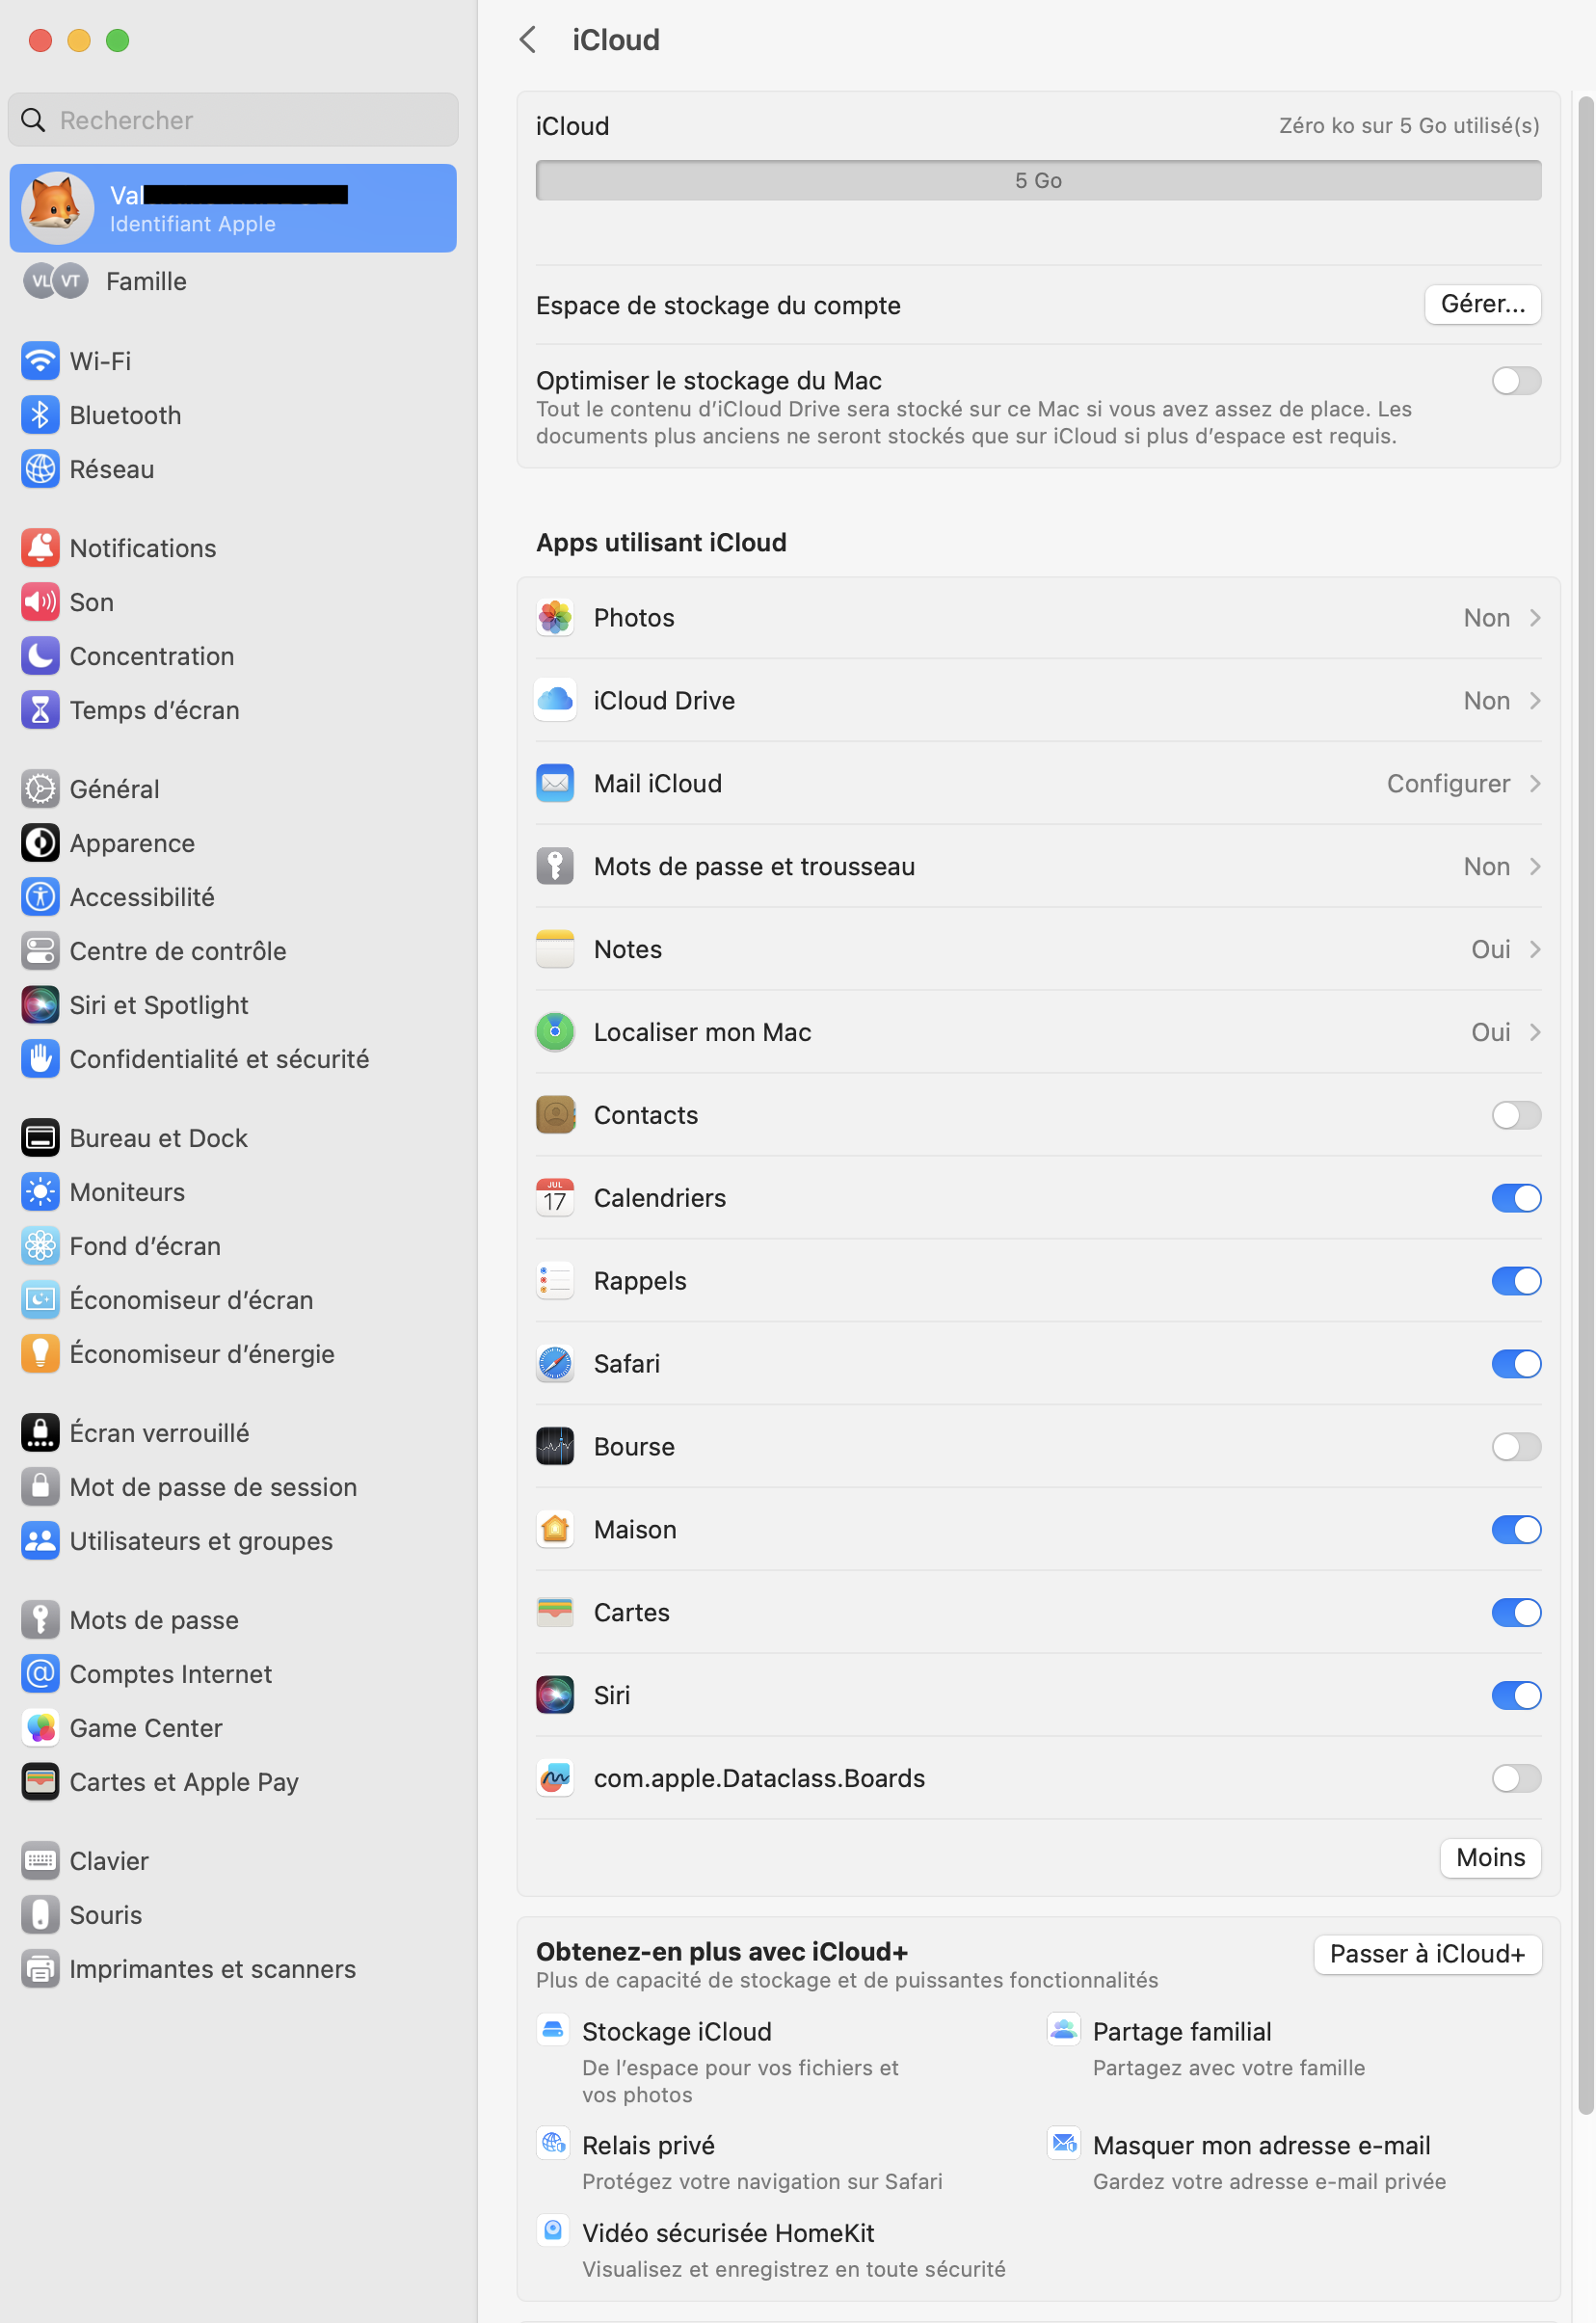Click the Rechercher search field
The height and width of the screenshot is (2323, 1596).
click(x=233, y=120)
